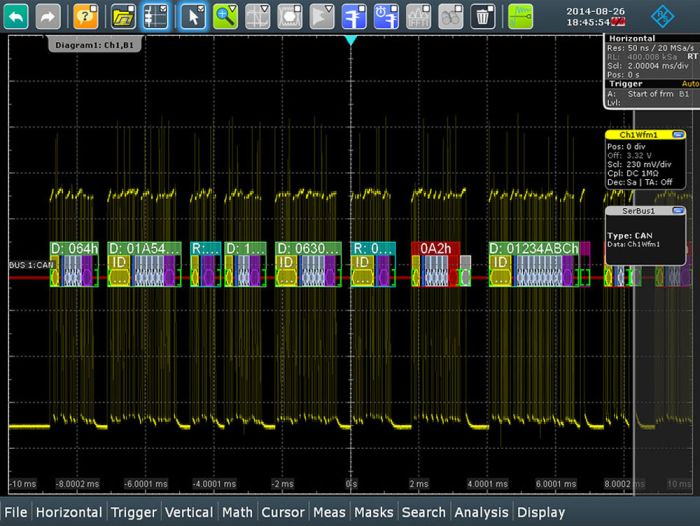Click the grayed waveform cursor icon

pyautogui.click(x=258, y=17)
